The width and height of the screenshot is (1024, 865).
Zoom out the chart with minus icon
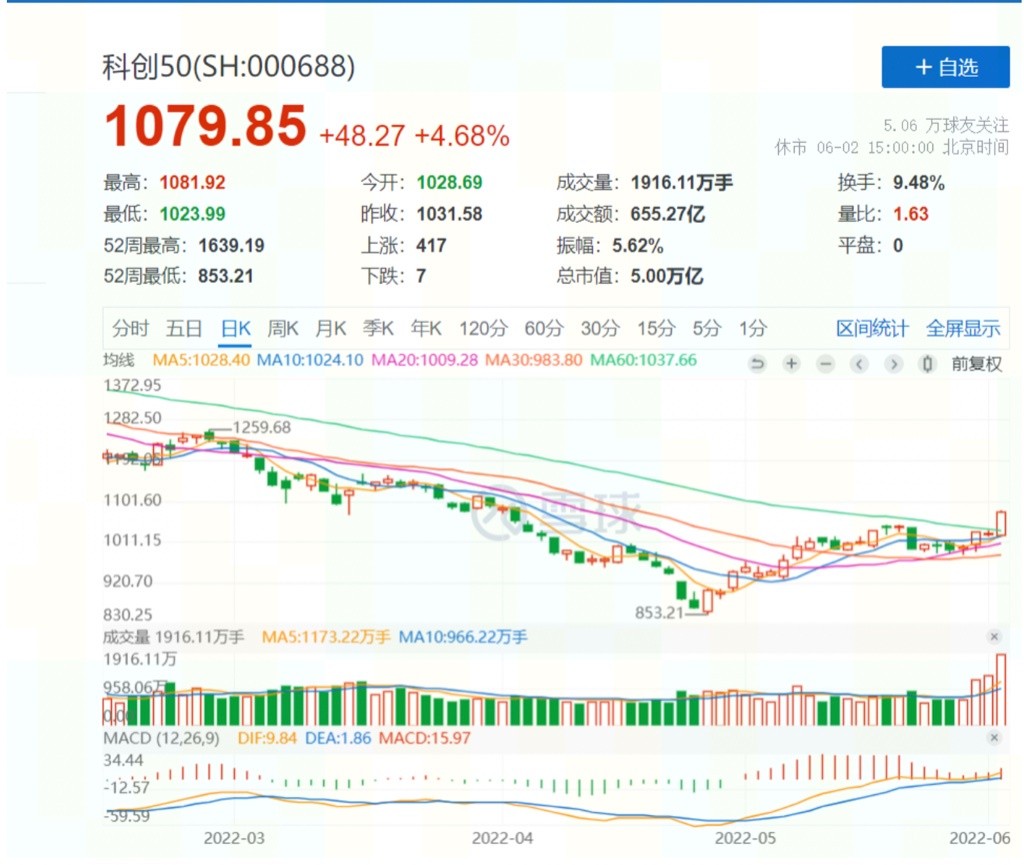[x=825, y=364]
